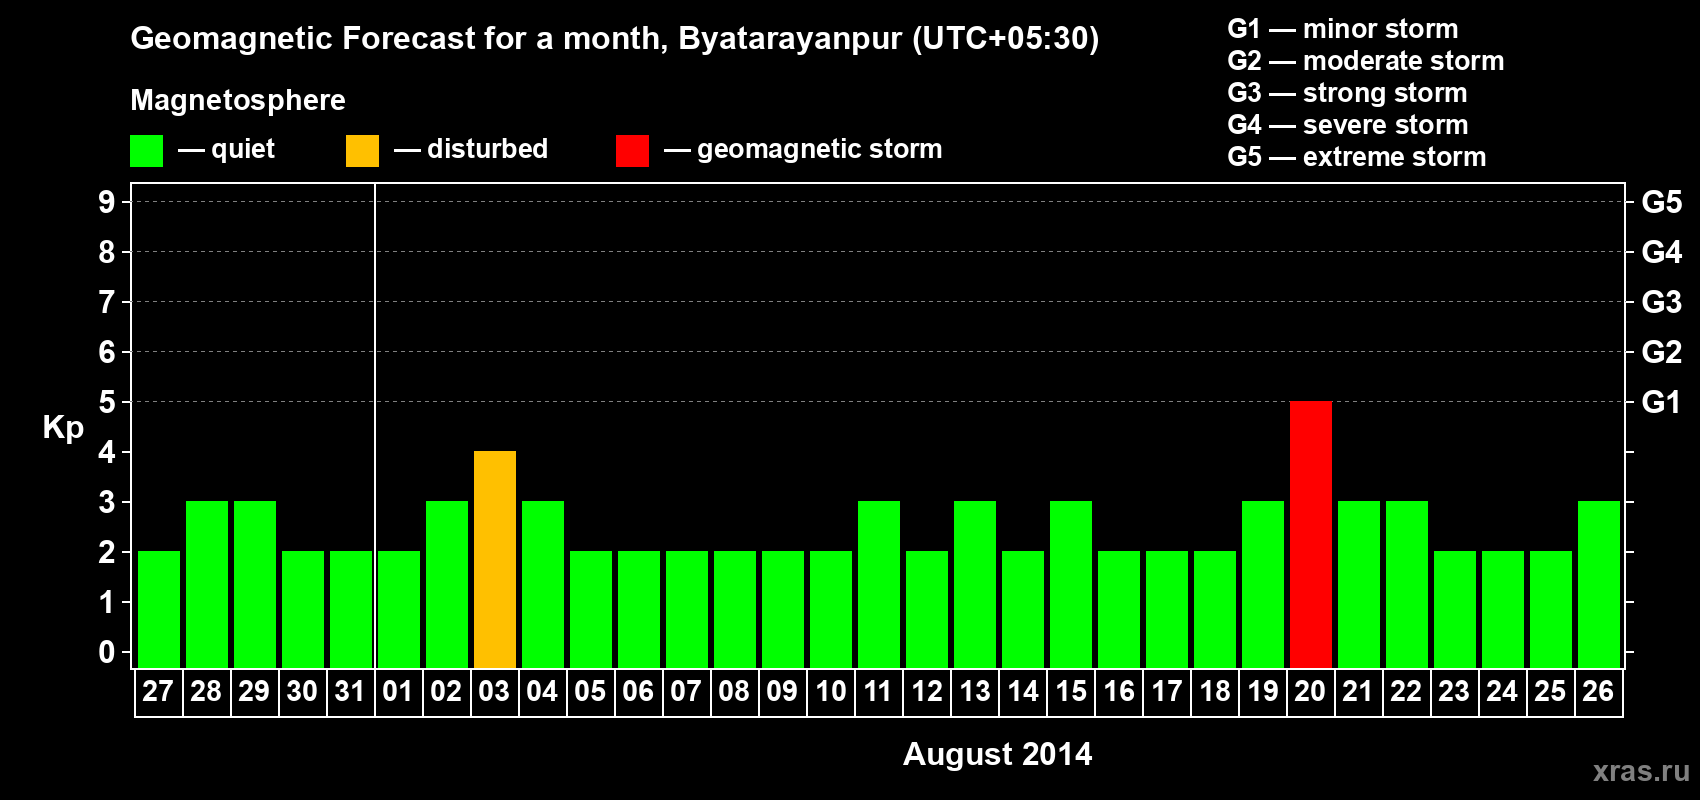Click the green bar for day 19
The height and width of the screenshot is (800, 1700).
(1263, 584)
